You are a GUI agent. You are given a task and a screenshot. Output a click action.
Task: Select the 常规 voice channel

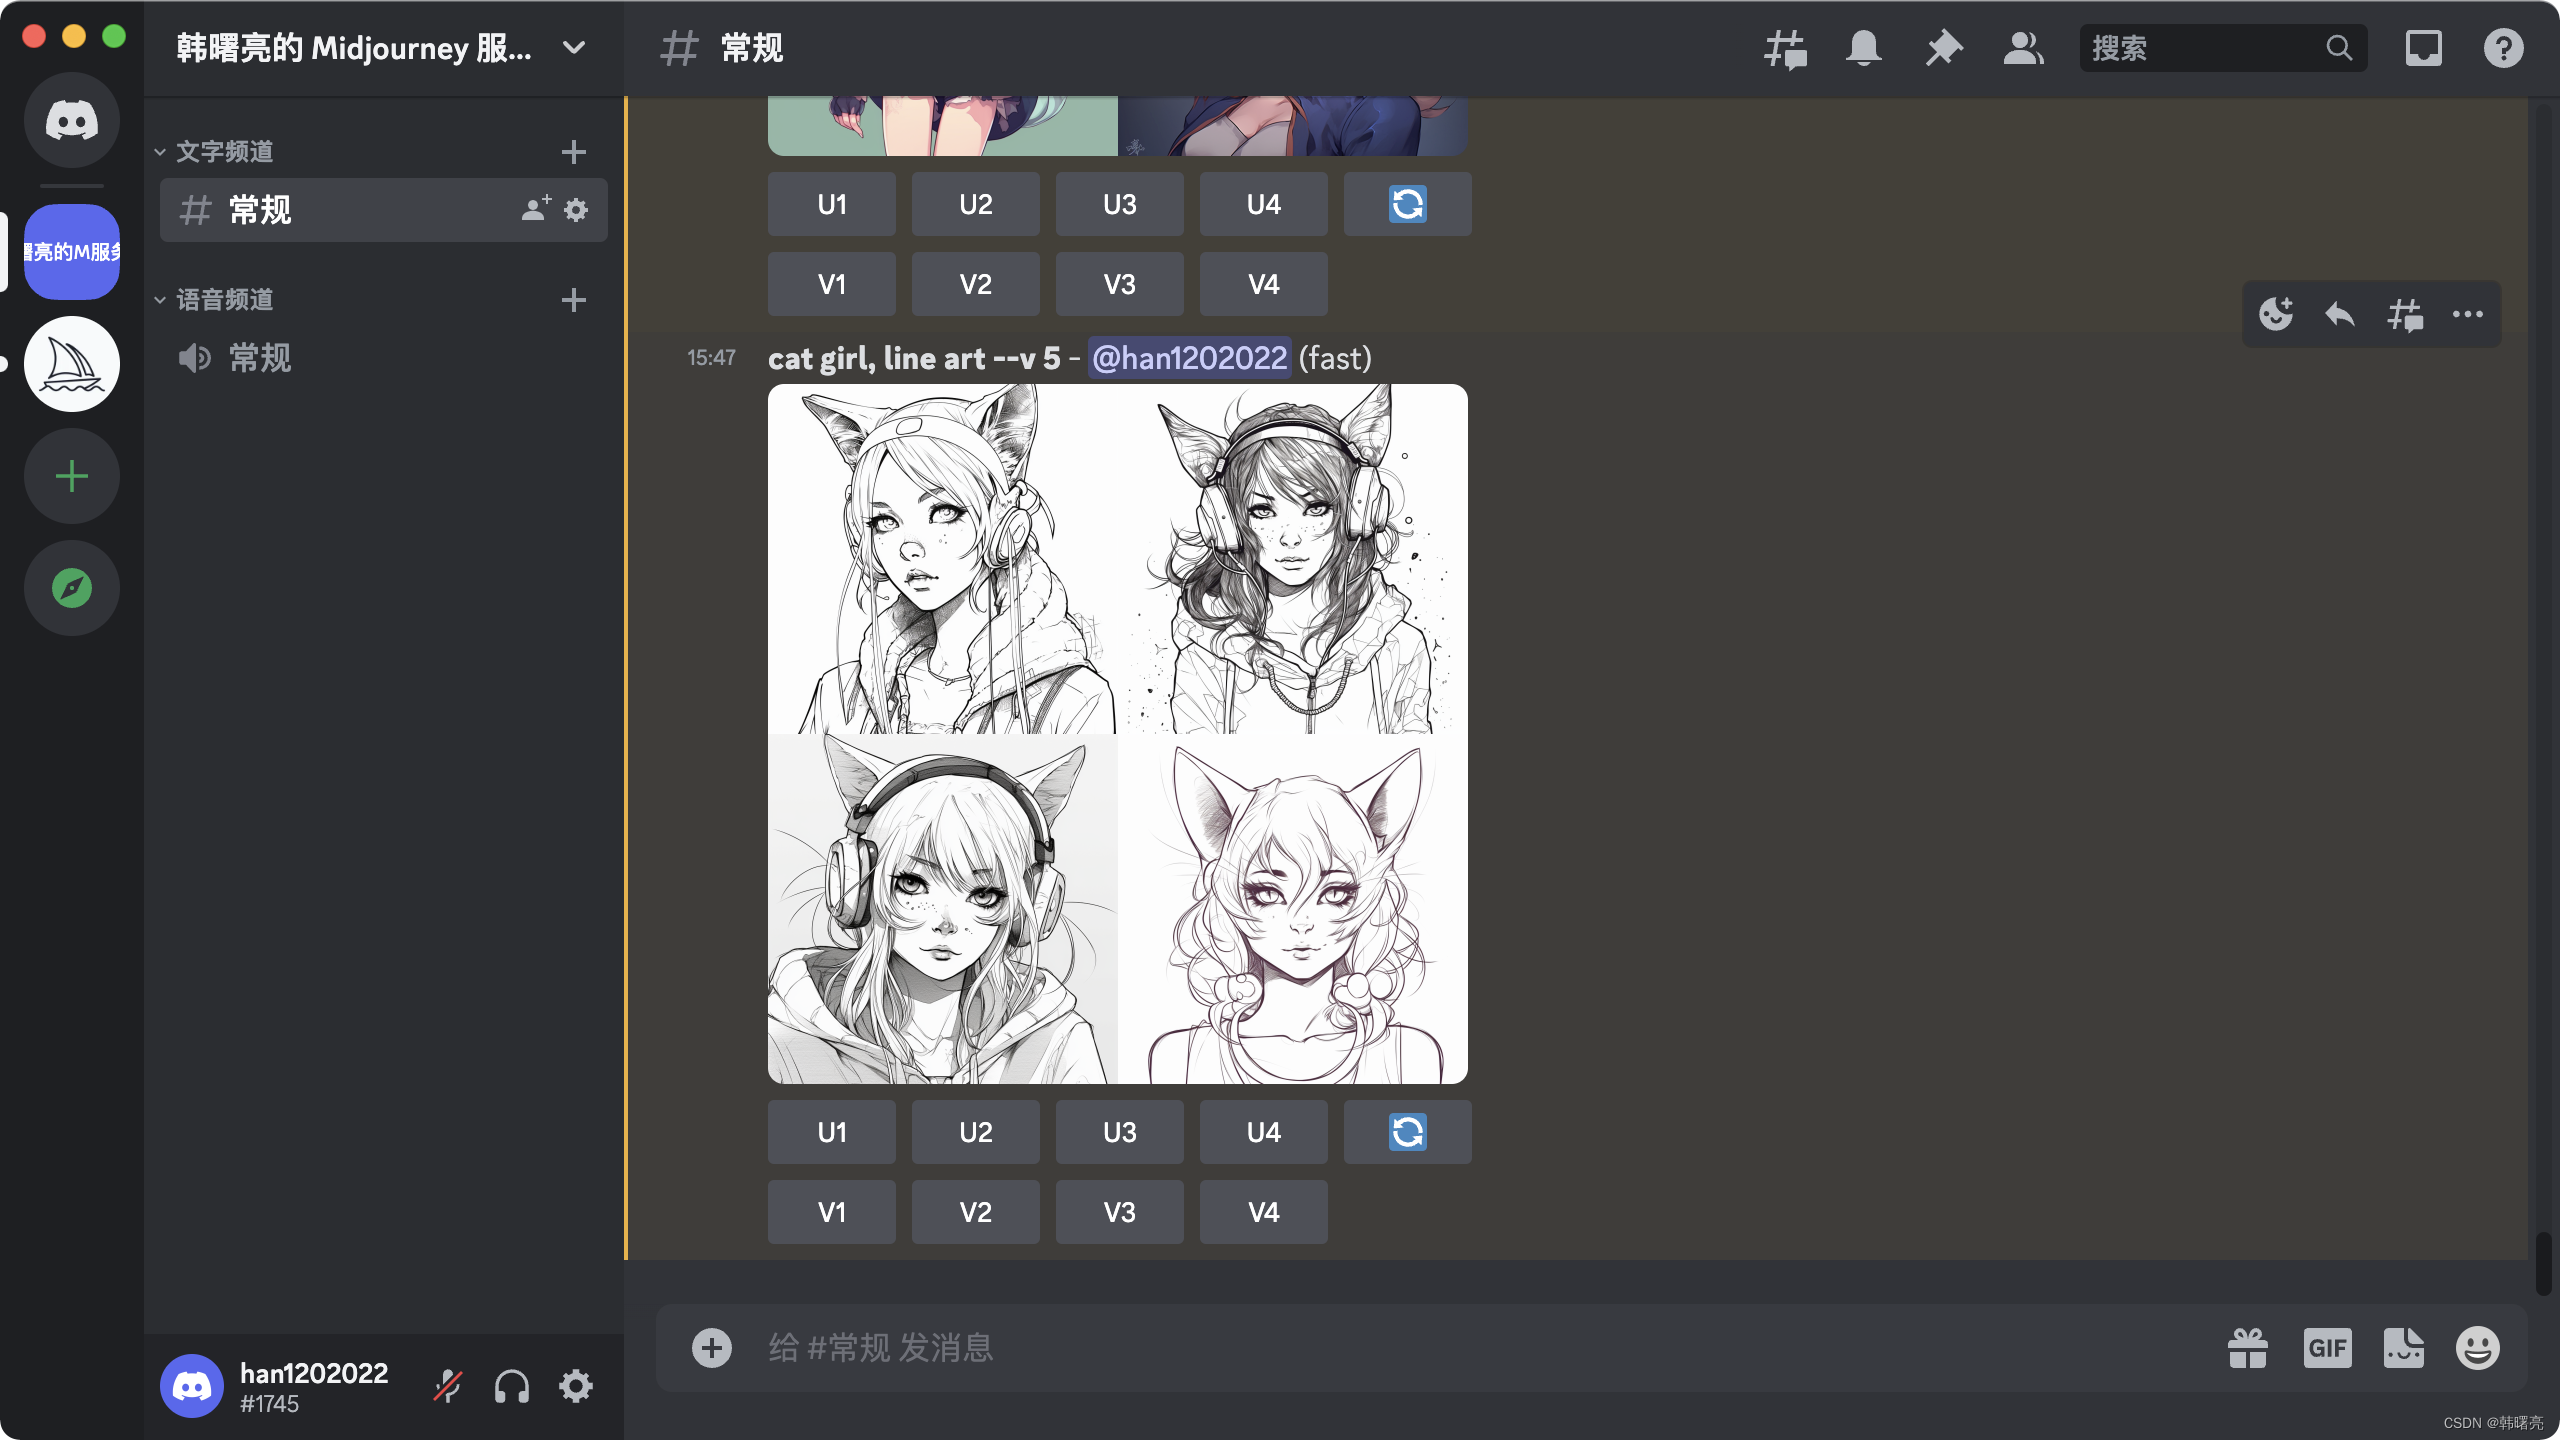(260, 358)
